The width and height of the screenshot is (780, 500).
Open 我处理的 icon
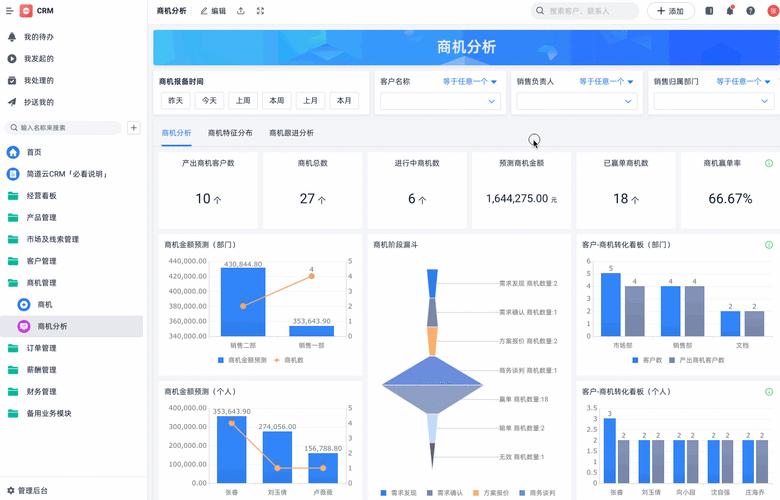12,81
